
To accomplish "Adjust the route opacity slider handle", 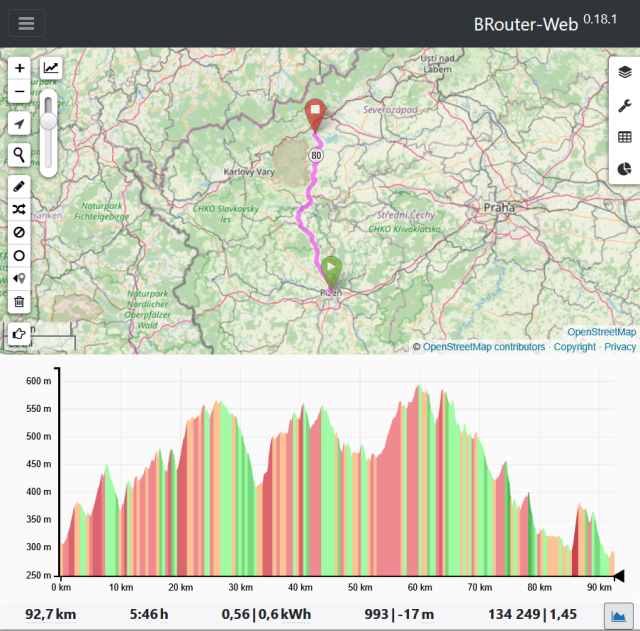I will [49, 121].
